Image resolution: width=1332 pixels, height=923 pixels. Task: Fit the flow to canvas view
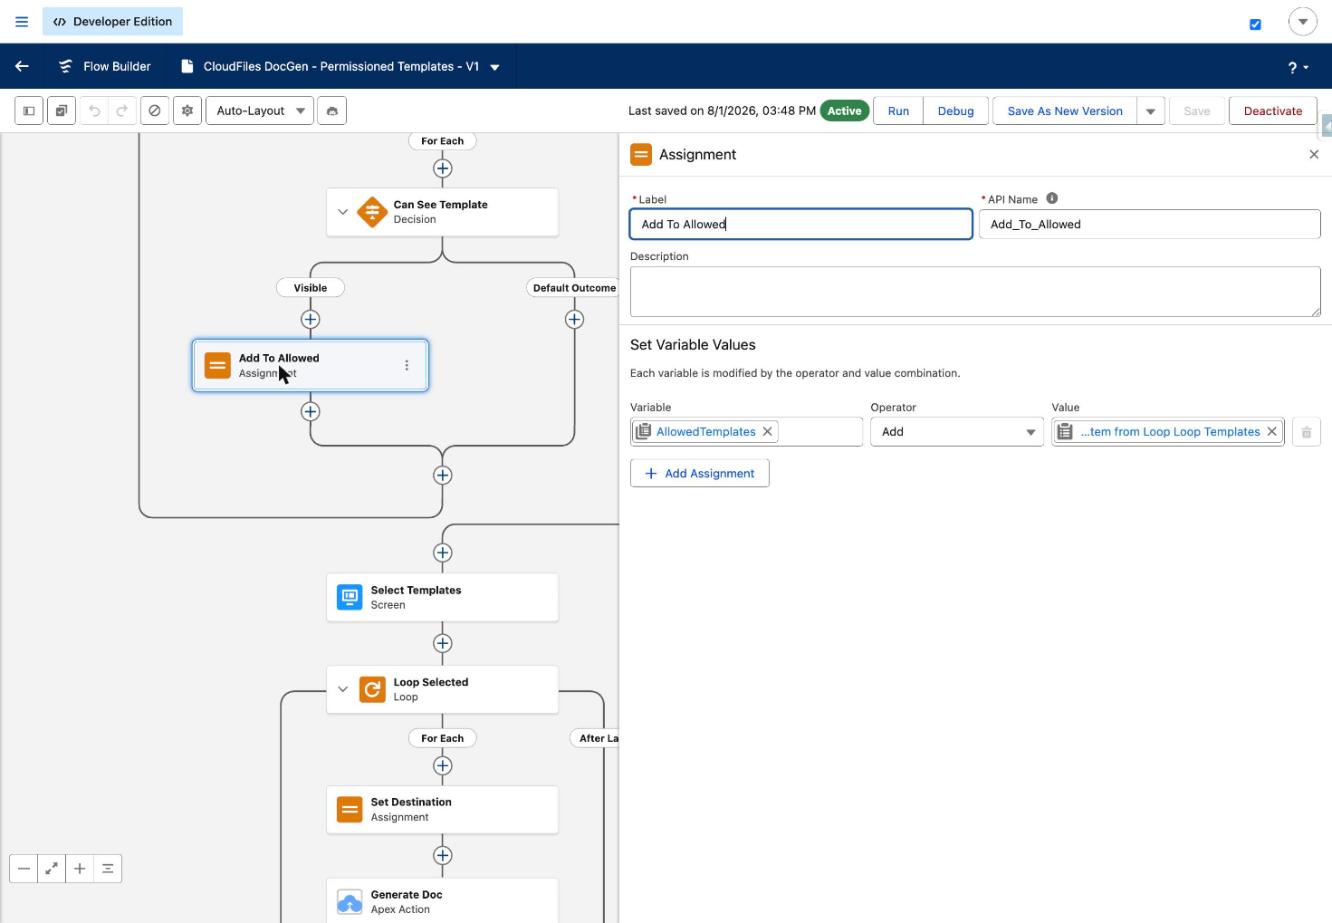(x=52, y=868)
